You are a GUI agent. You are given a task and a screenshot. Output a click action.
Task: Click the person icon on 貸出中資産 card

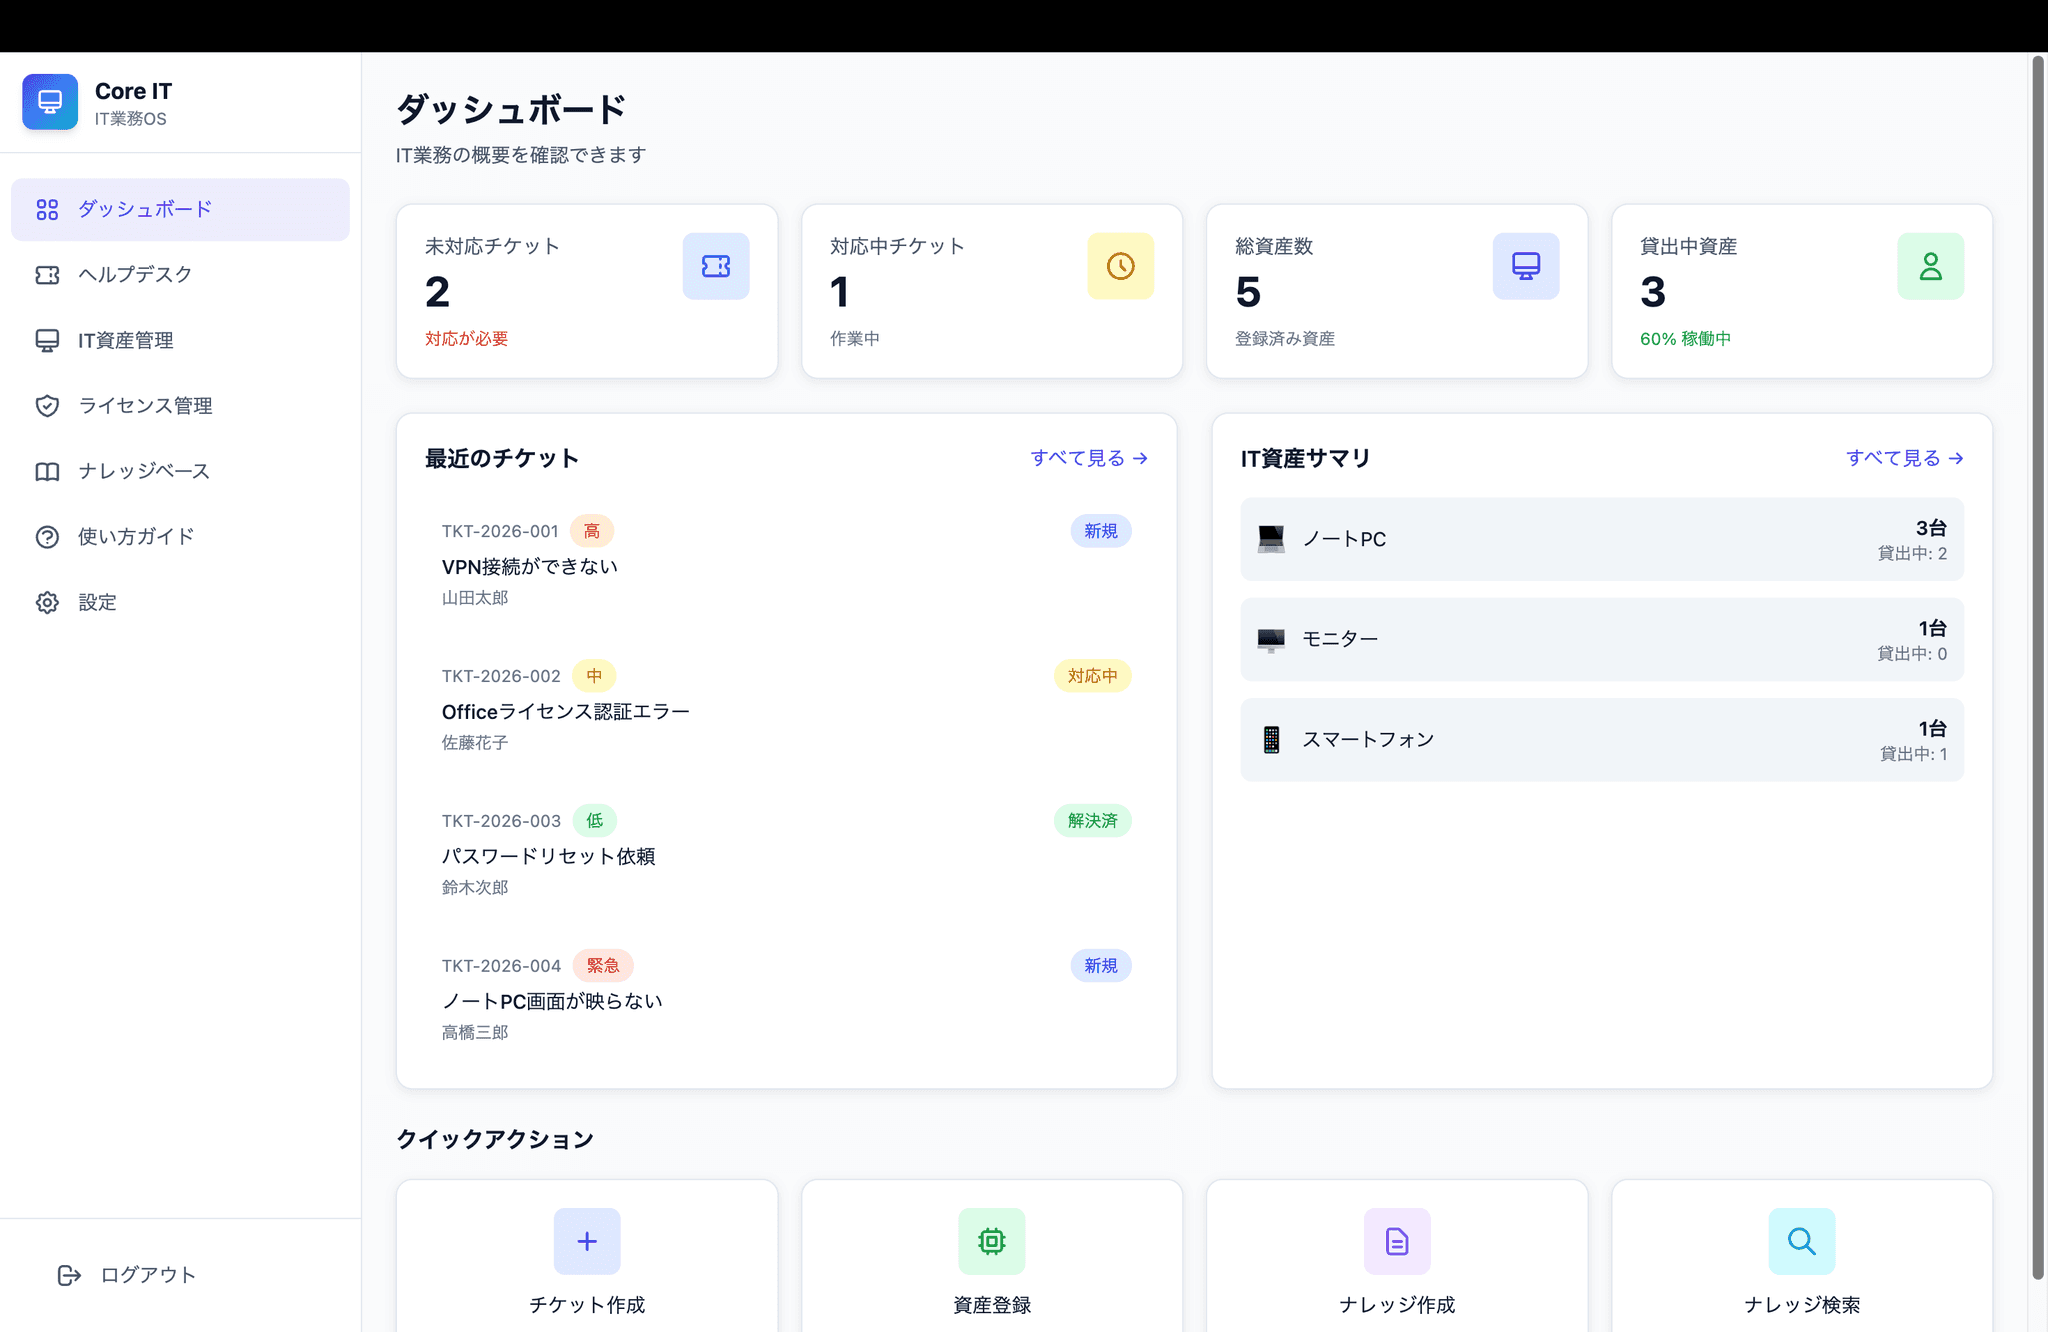coord(1930,266)
